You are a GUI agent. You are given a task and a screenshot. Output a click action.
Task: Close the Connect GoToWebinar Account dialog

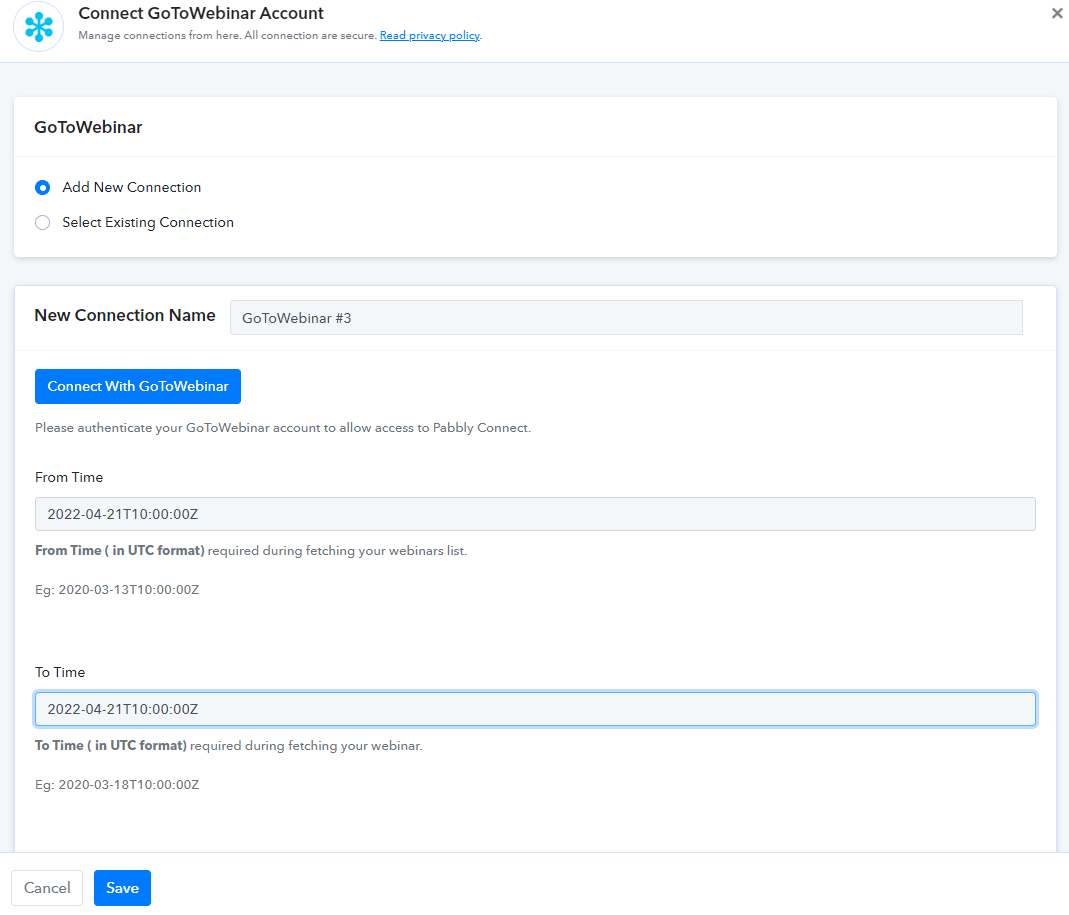point(1057,13)
